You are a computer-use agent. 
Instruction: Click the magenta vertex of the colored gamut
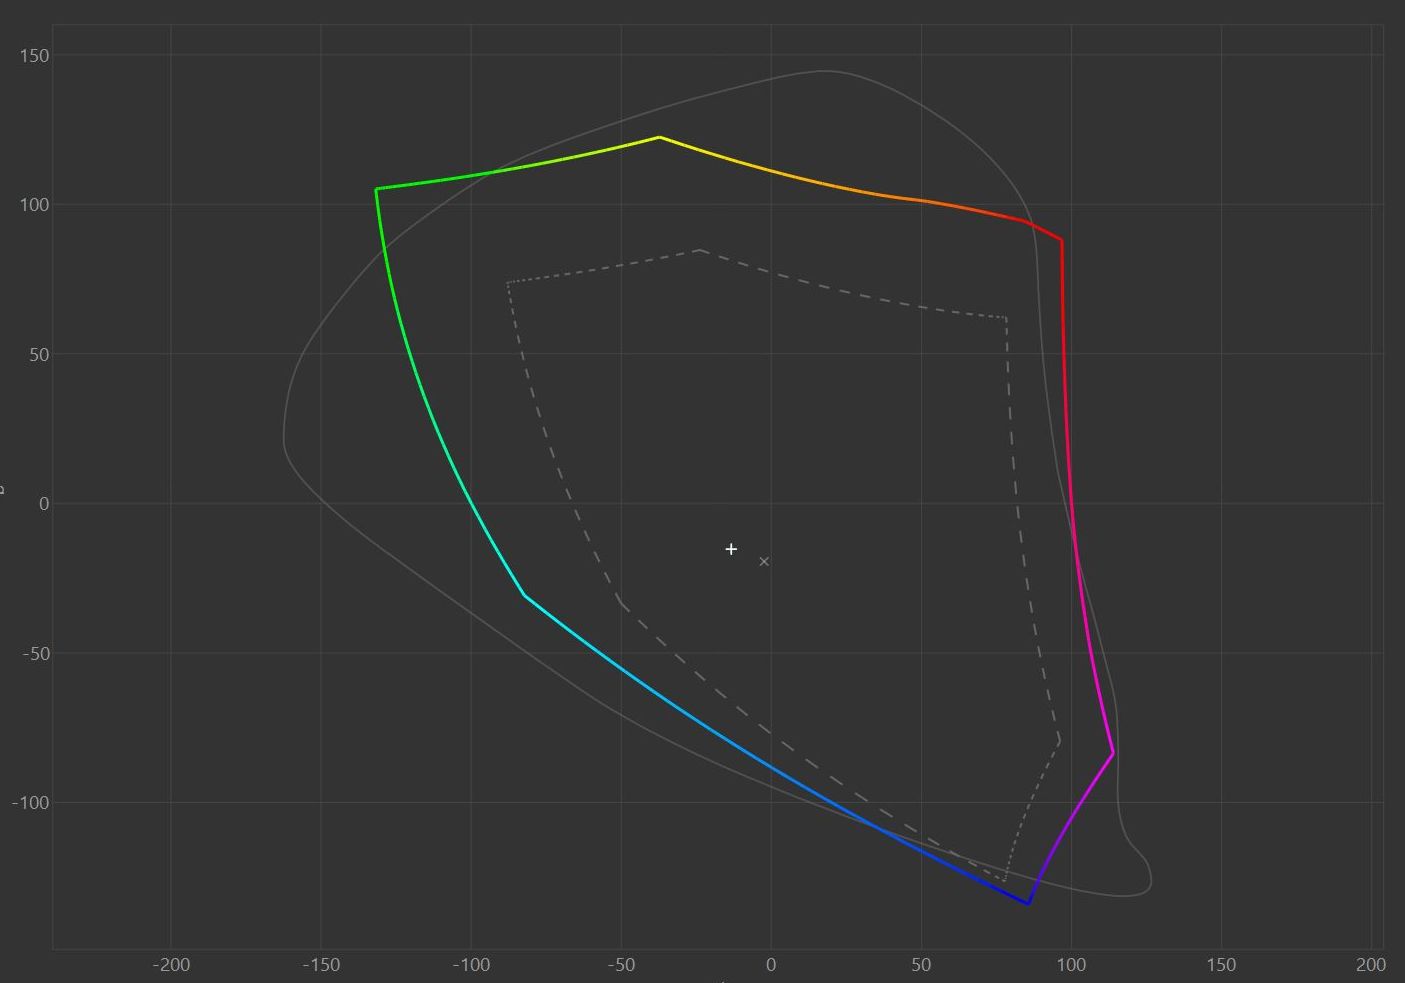pos(1112,753)
